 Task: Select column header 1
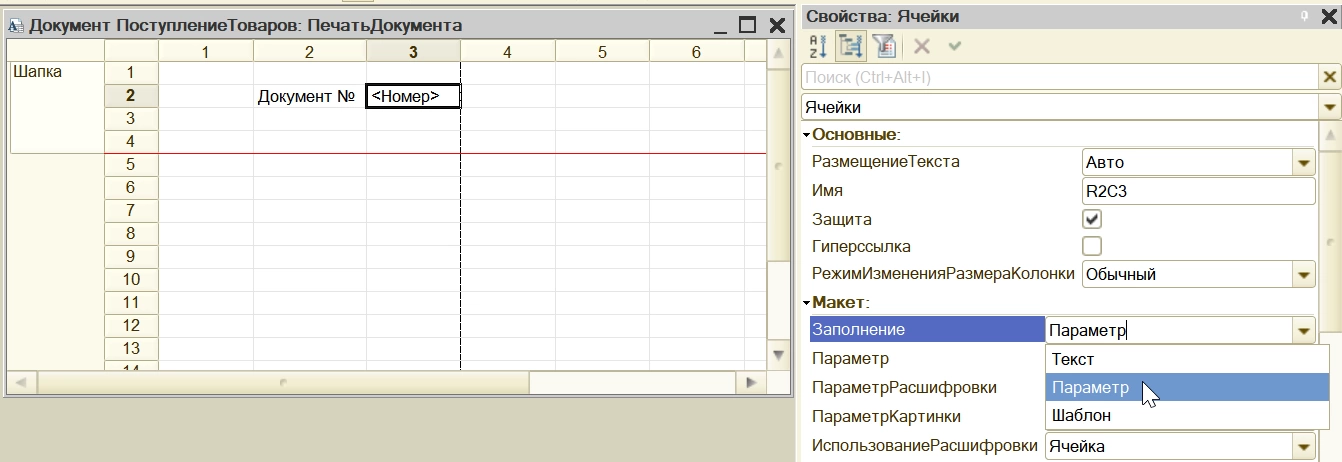pyautogui.click(x=206, y=51)
